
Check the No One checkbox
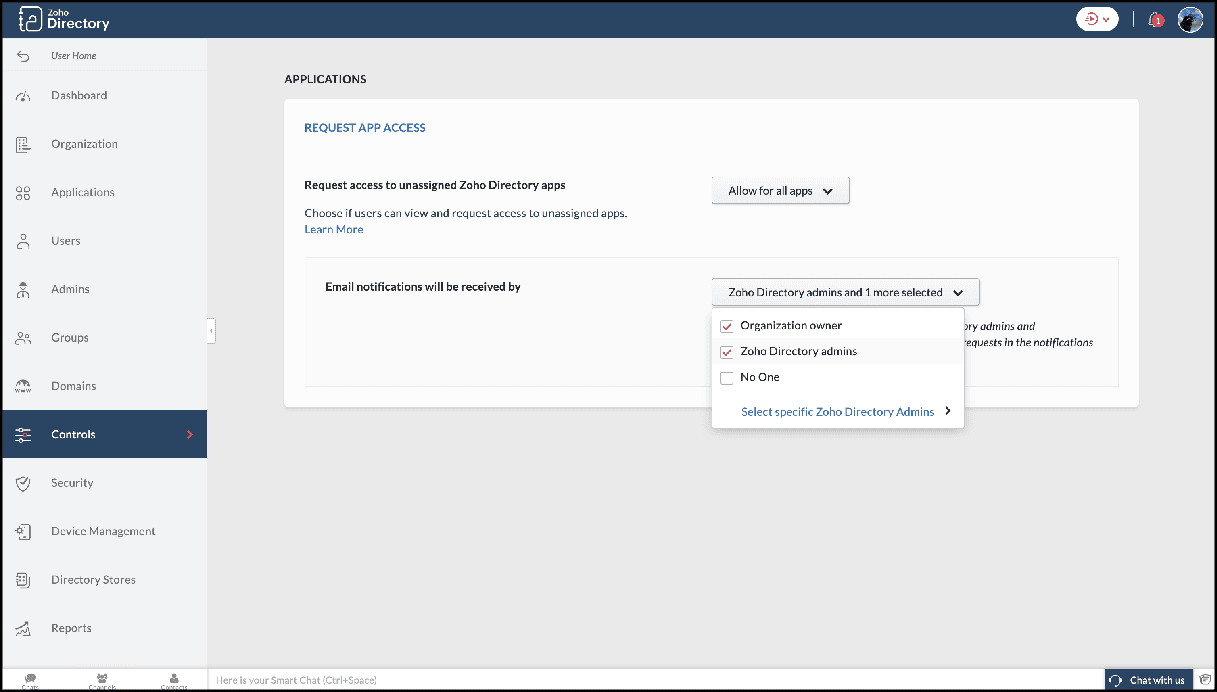coord(727,378)
